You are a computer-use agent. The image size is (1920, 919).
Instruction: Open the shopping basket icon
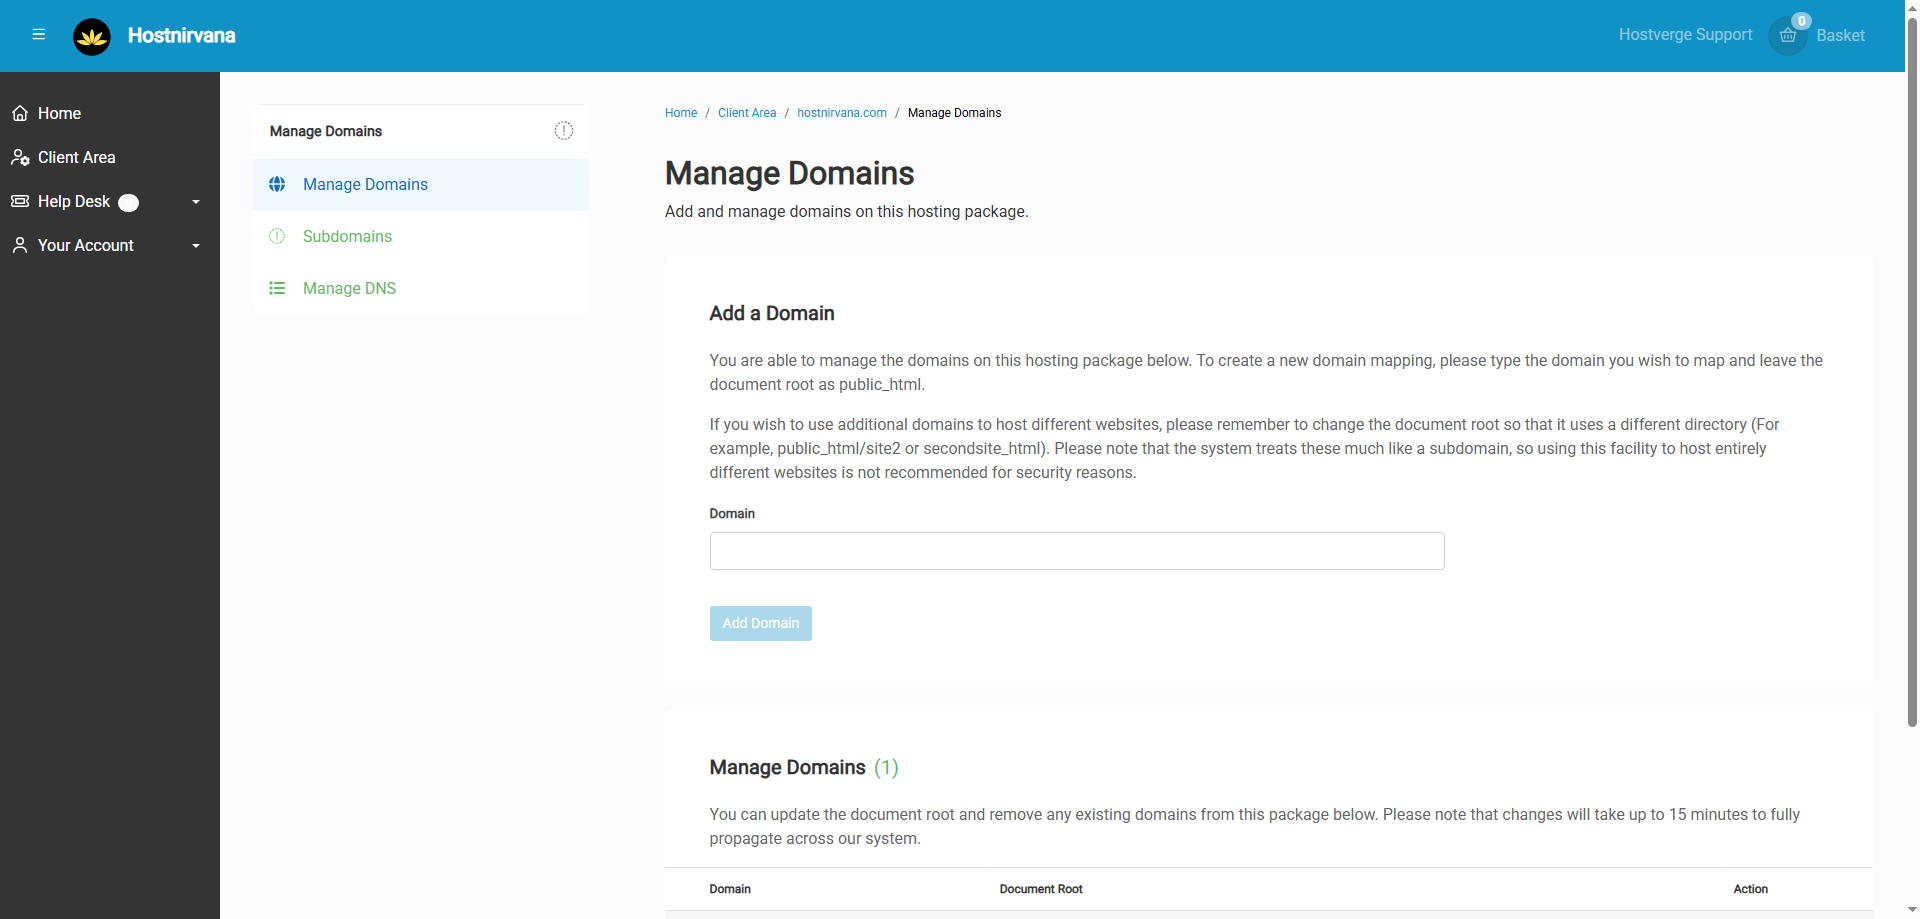[x=1787, y=36]
